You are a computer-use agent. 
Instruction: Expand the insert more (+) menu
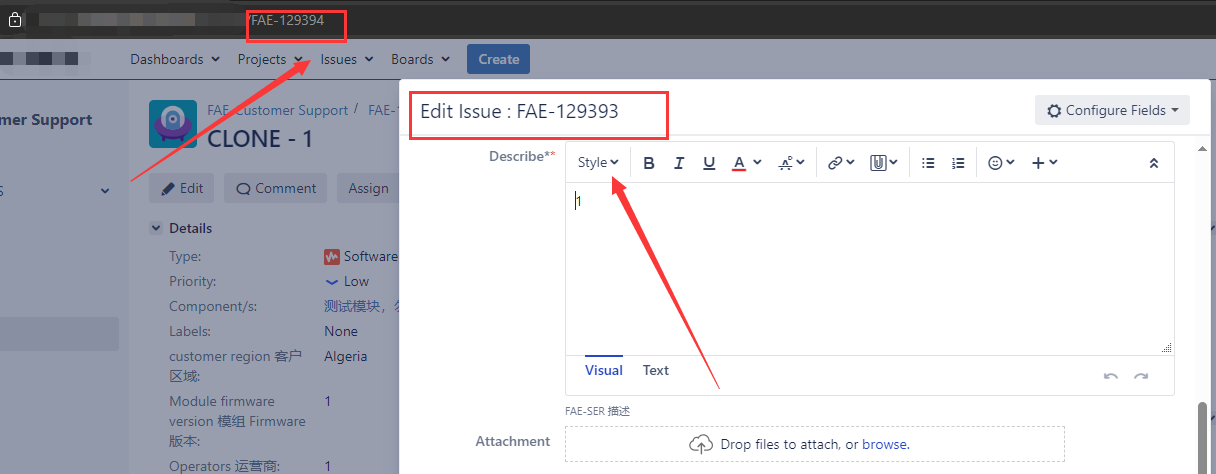[x=1044, y=163]
